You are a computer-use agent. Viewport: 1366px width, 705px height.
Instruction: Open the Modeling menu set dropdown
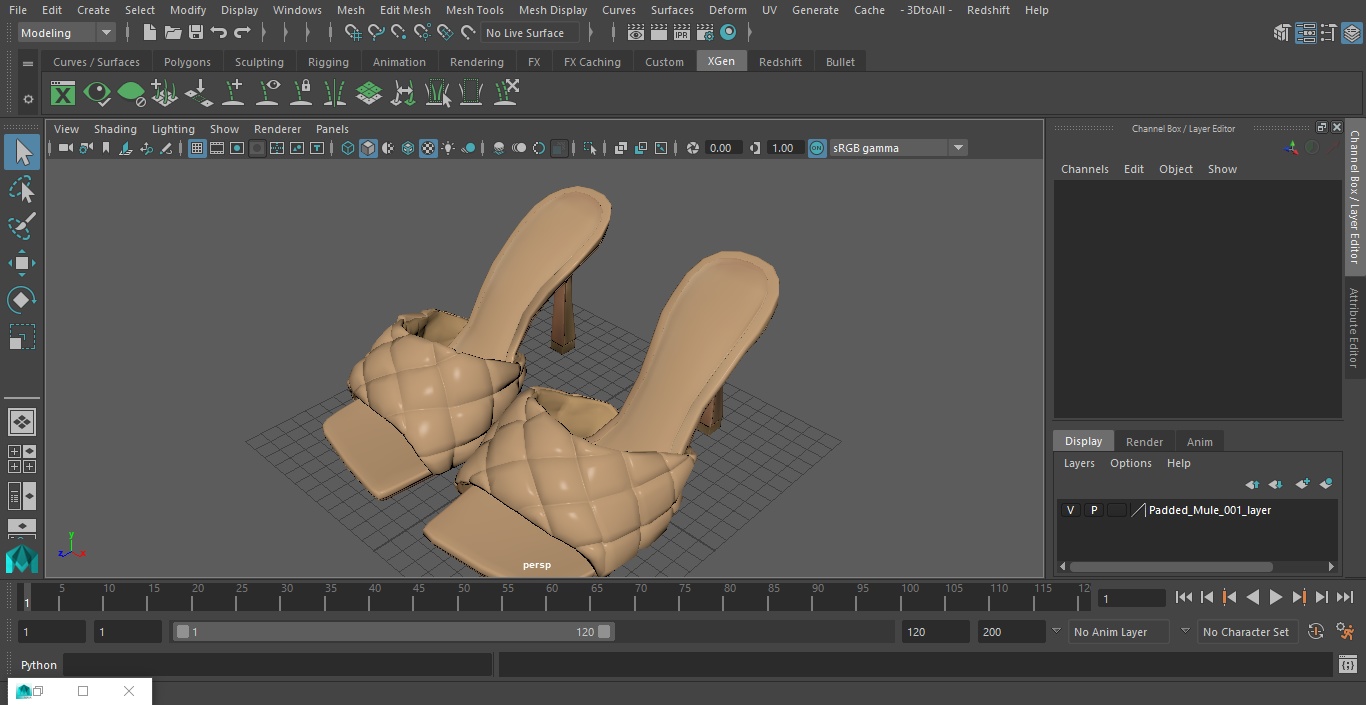tap(67, 33)
